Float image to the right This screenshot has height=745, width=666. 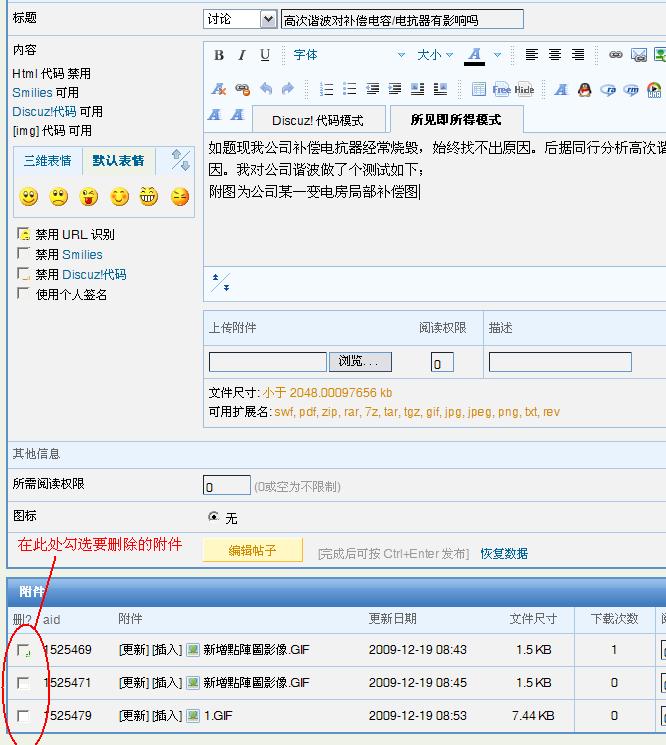pyautogui.click(x=440, y=89)
